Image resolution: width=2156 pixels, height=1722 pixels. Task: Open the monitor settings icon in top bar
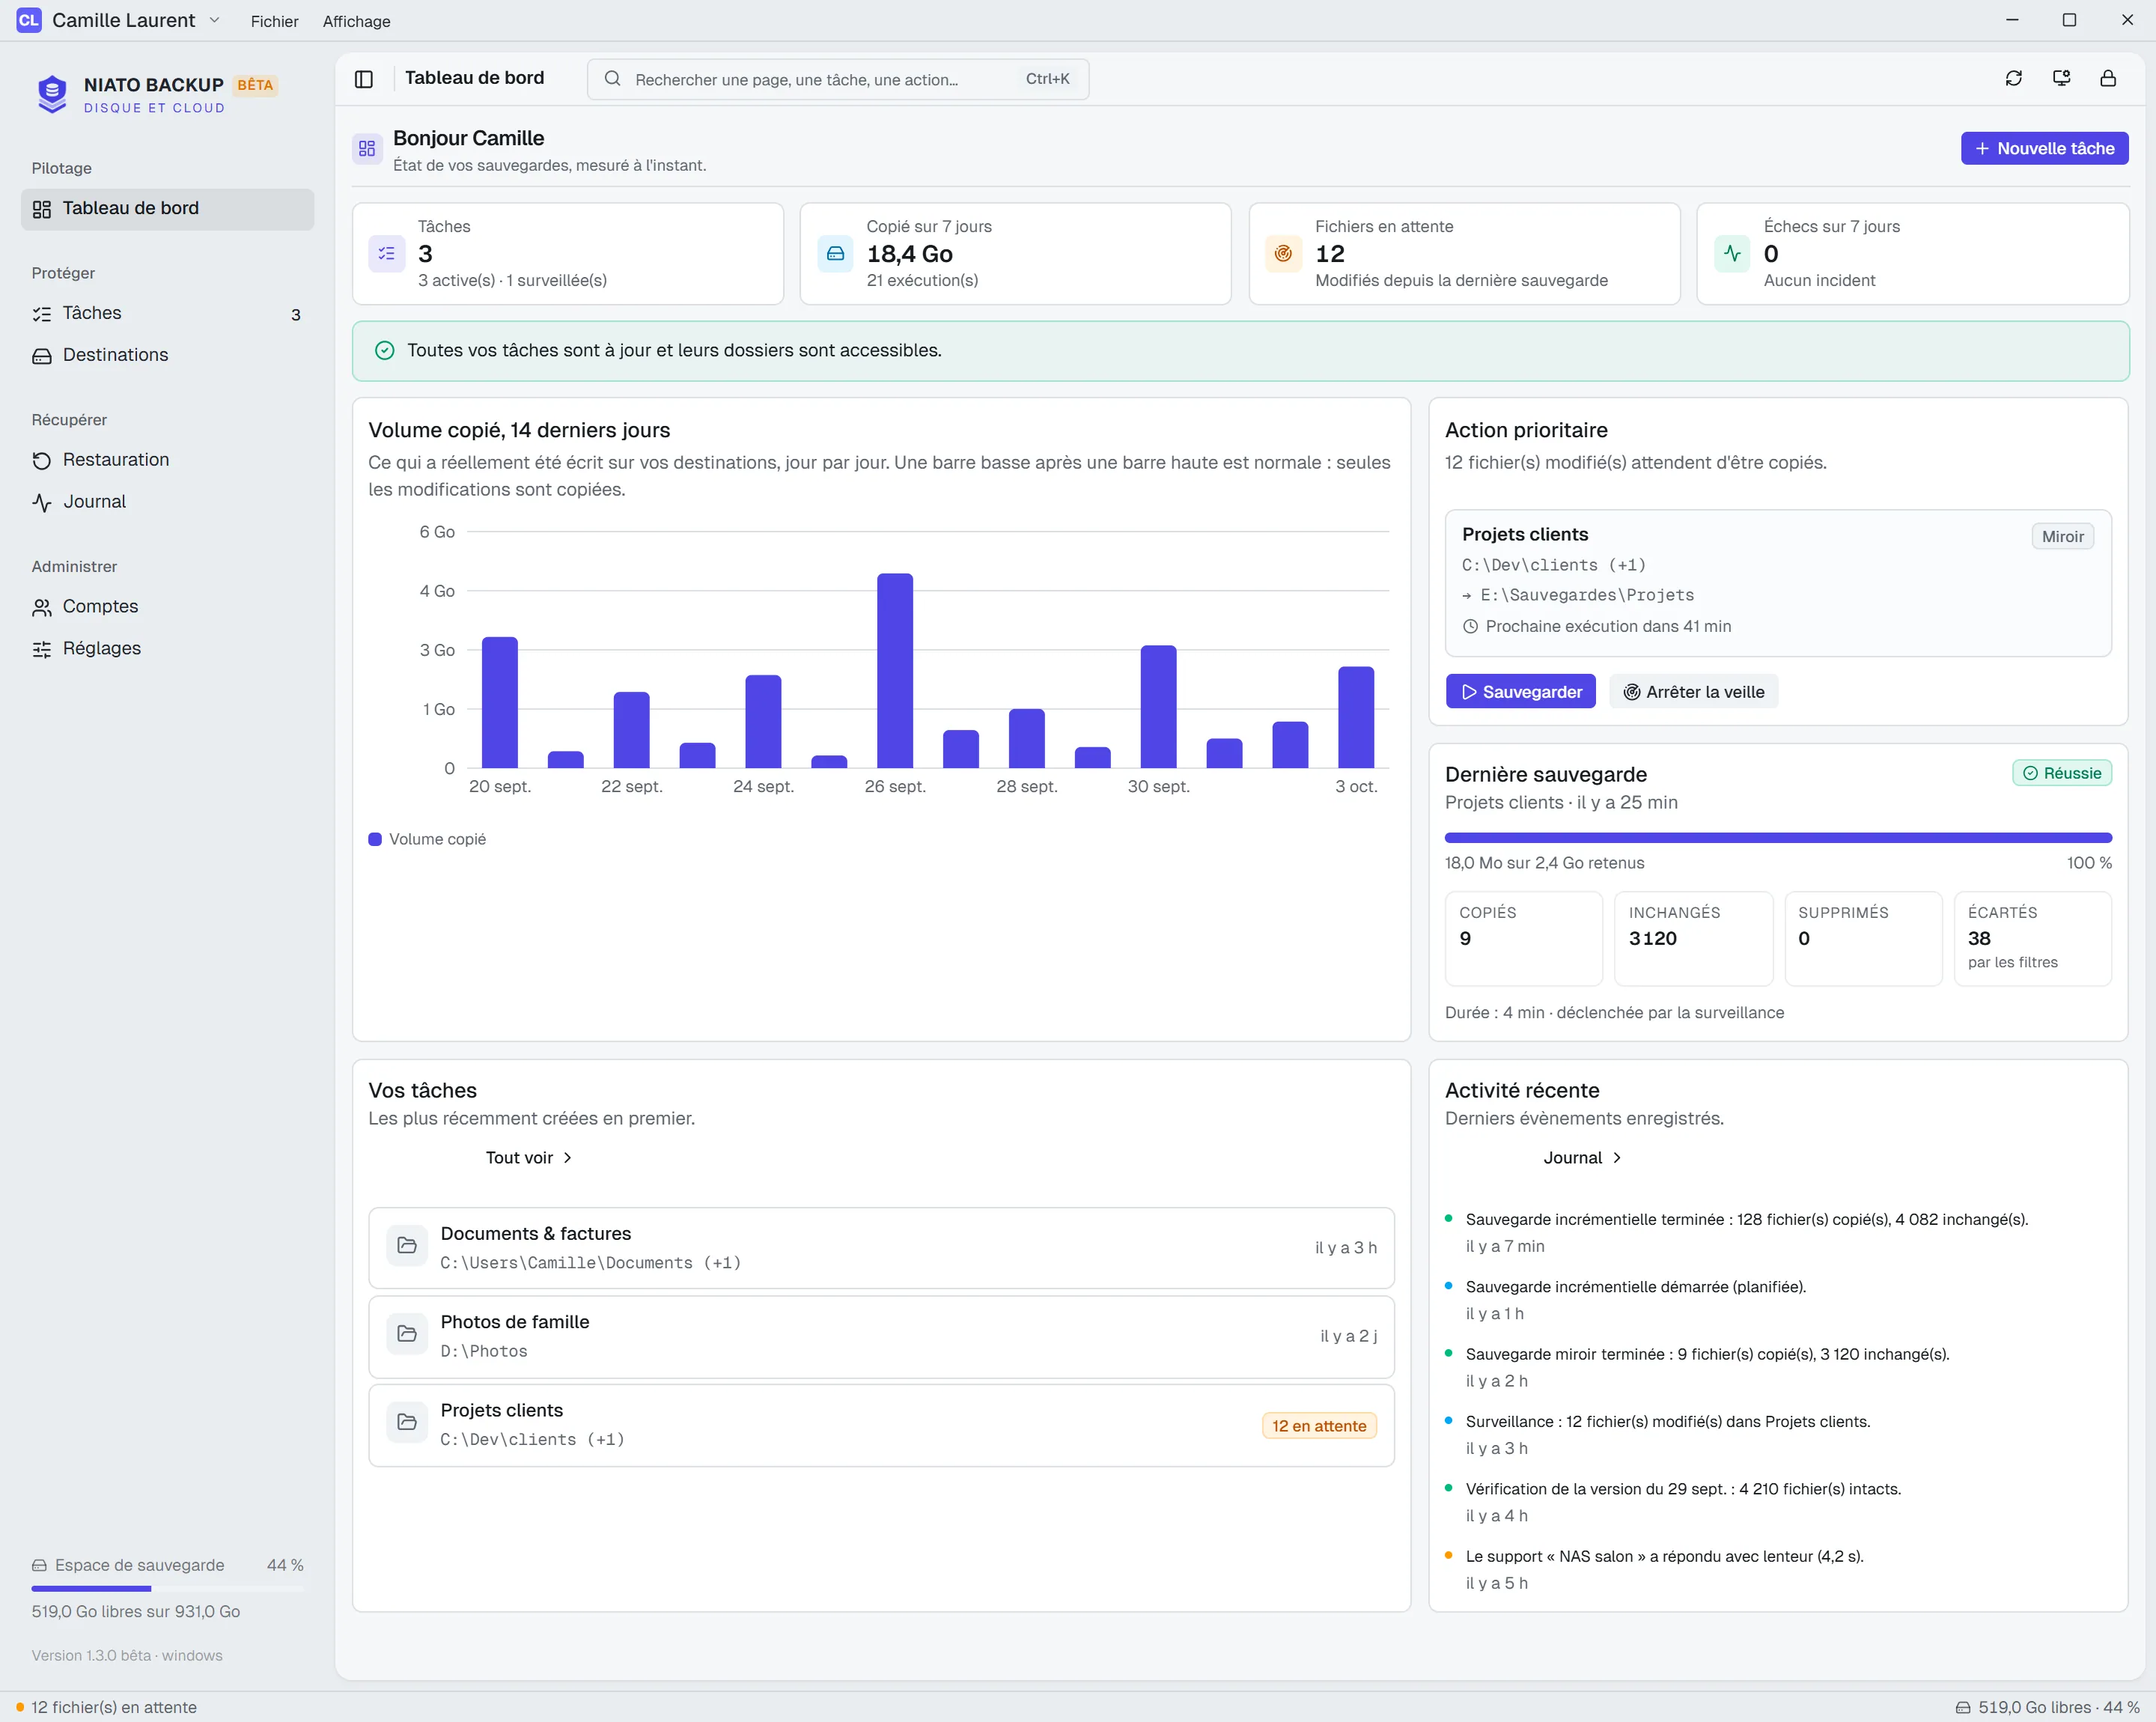pyautogui.click(x=2061, y=78)
